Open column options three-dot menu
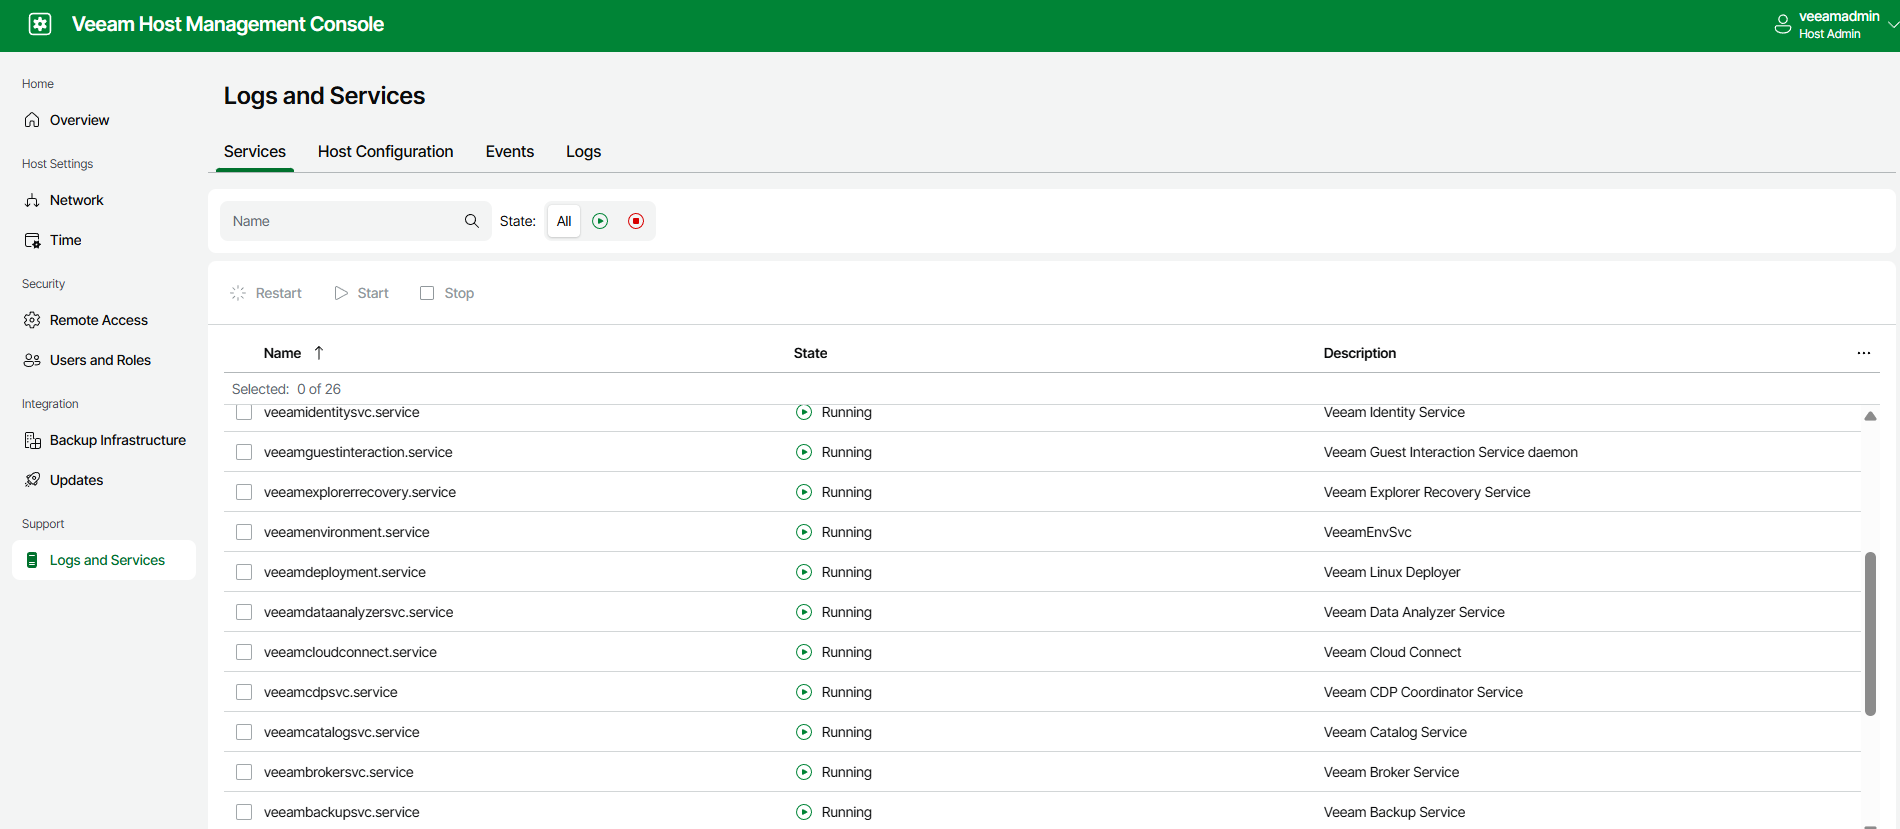Viewport: 1900px width, 829px height. coord(1863,353)
